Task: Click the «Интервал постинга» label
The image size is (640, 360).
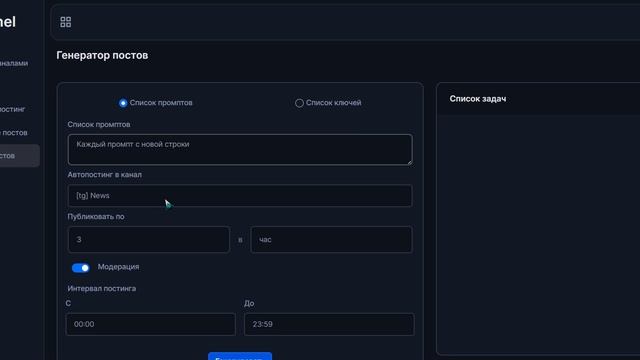Action: (x=102, y=288)
